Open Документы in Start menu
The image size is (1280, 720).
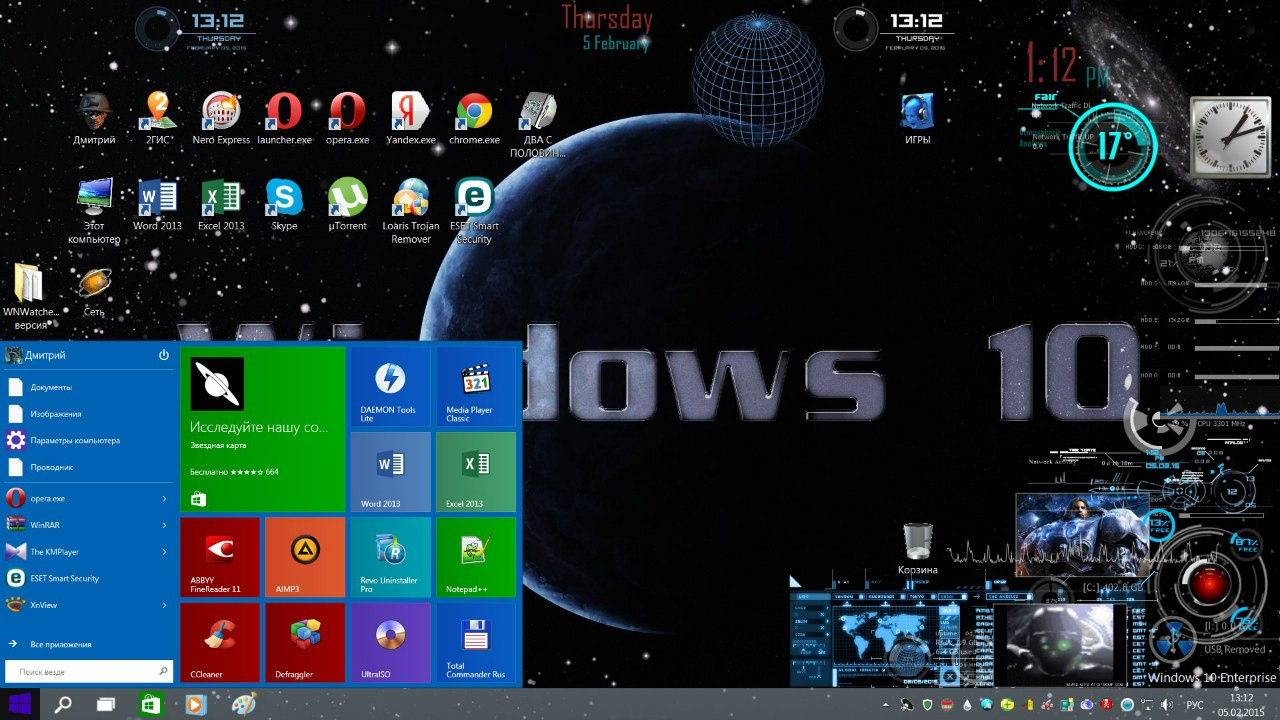click(50, 387)
